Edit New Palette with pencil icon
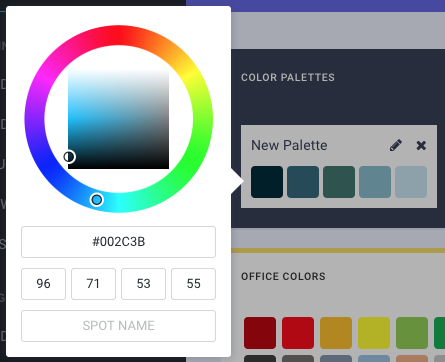445x362 pixels. coord(396,145)
